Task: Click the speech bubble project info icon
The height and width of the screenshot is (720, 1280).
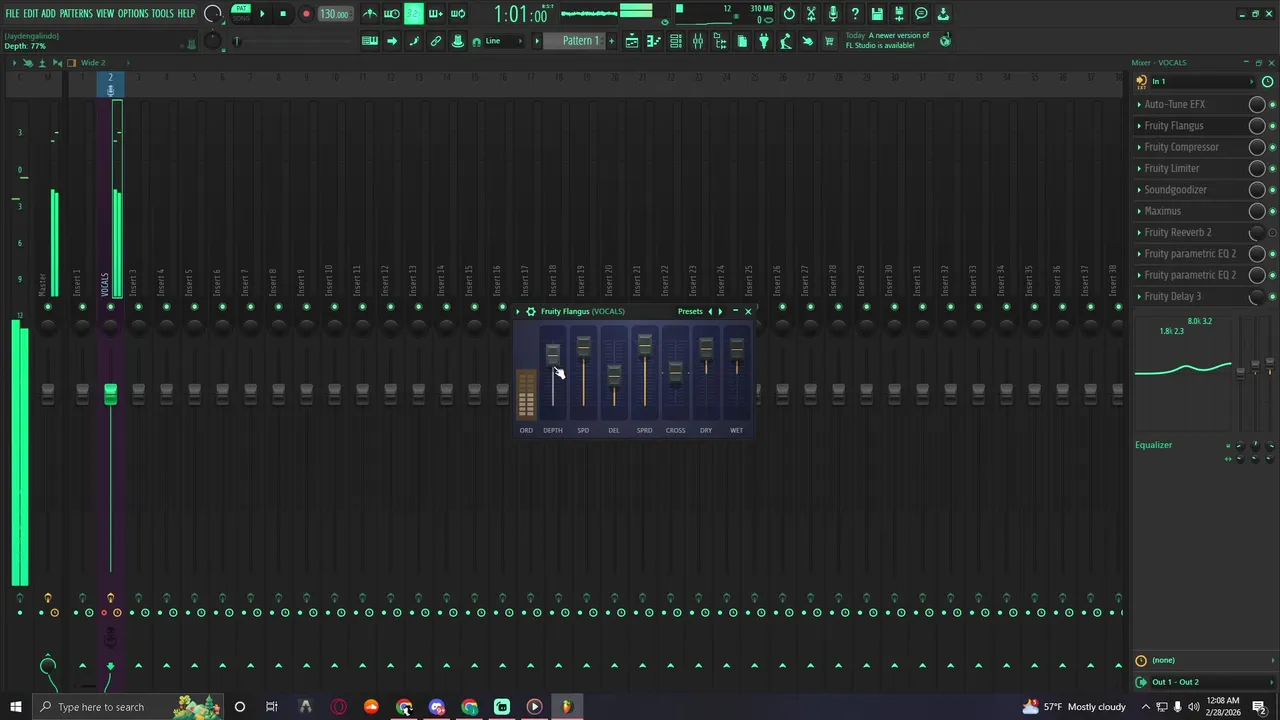Action: (921, 14)
